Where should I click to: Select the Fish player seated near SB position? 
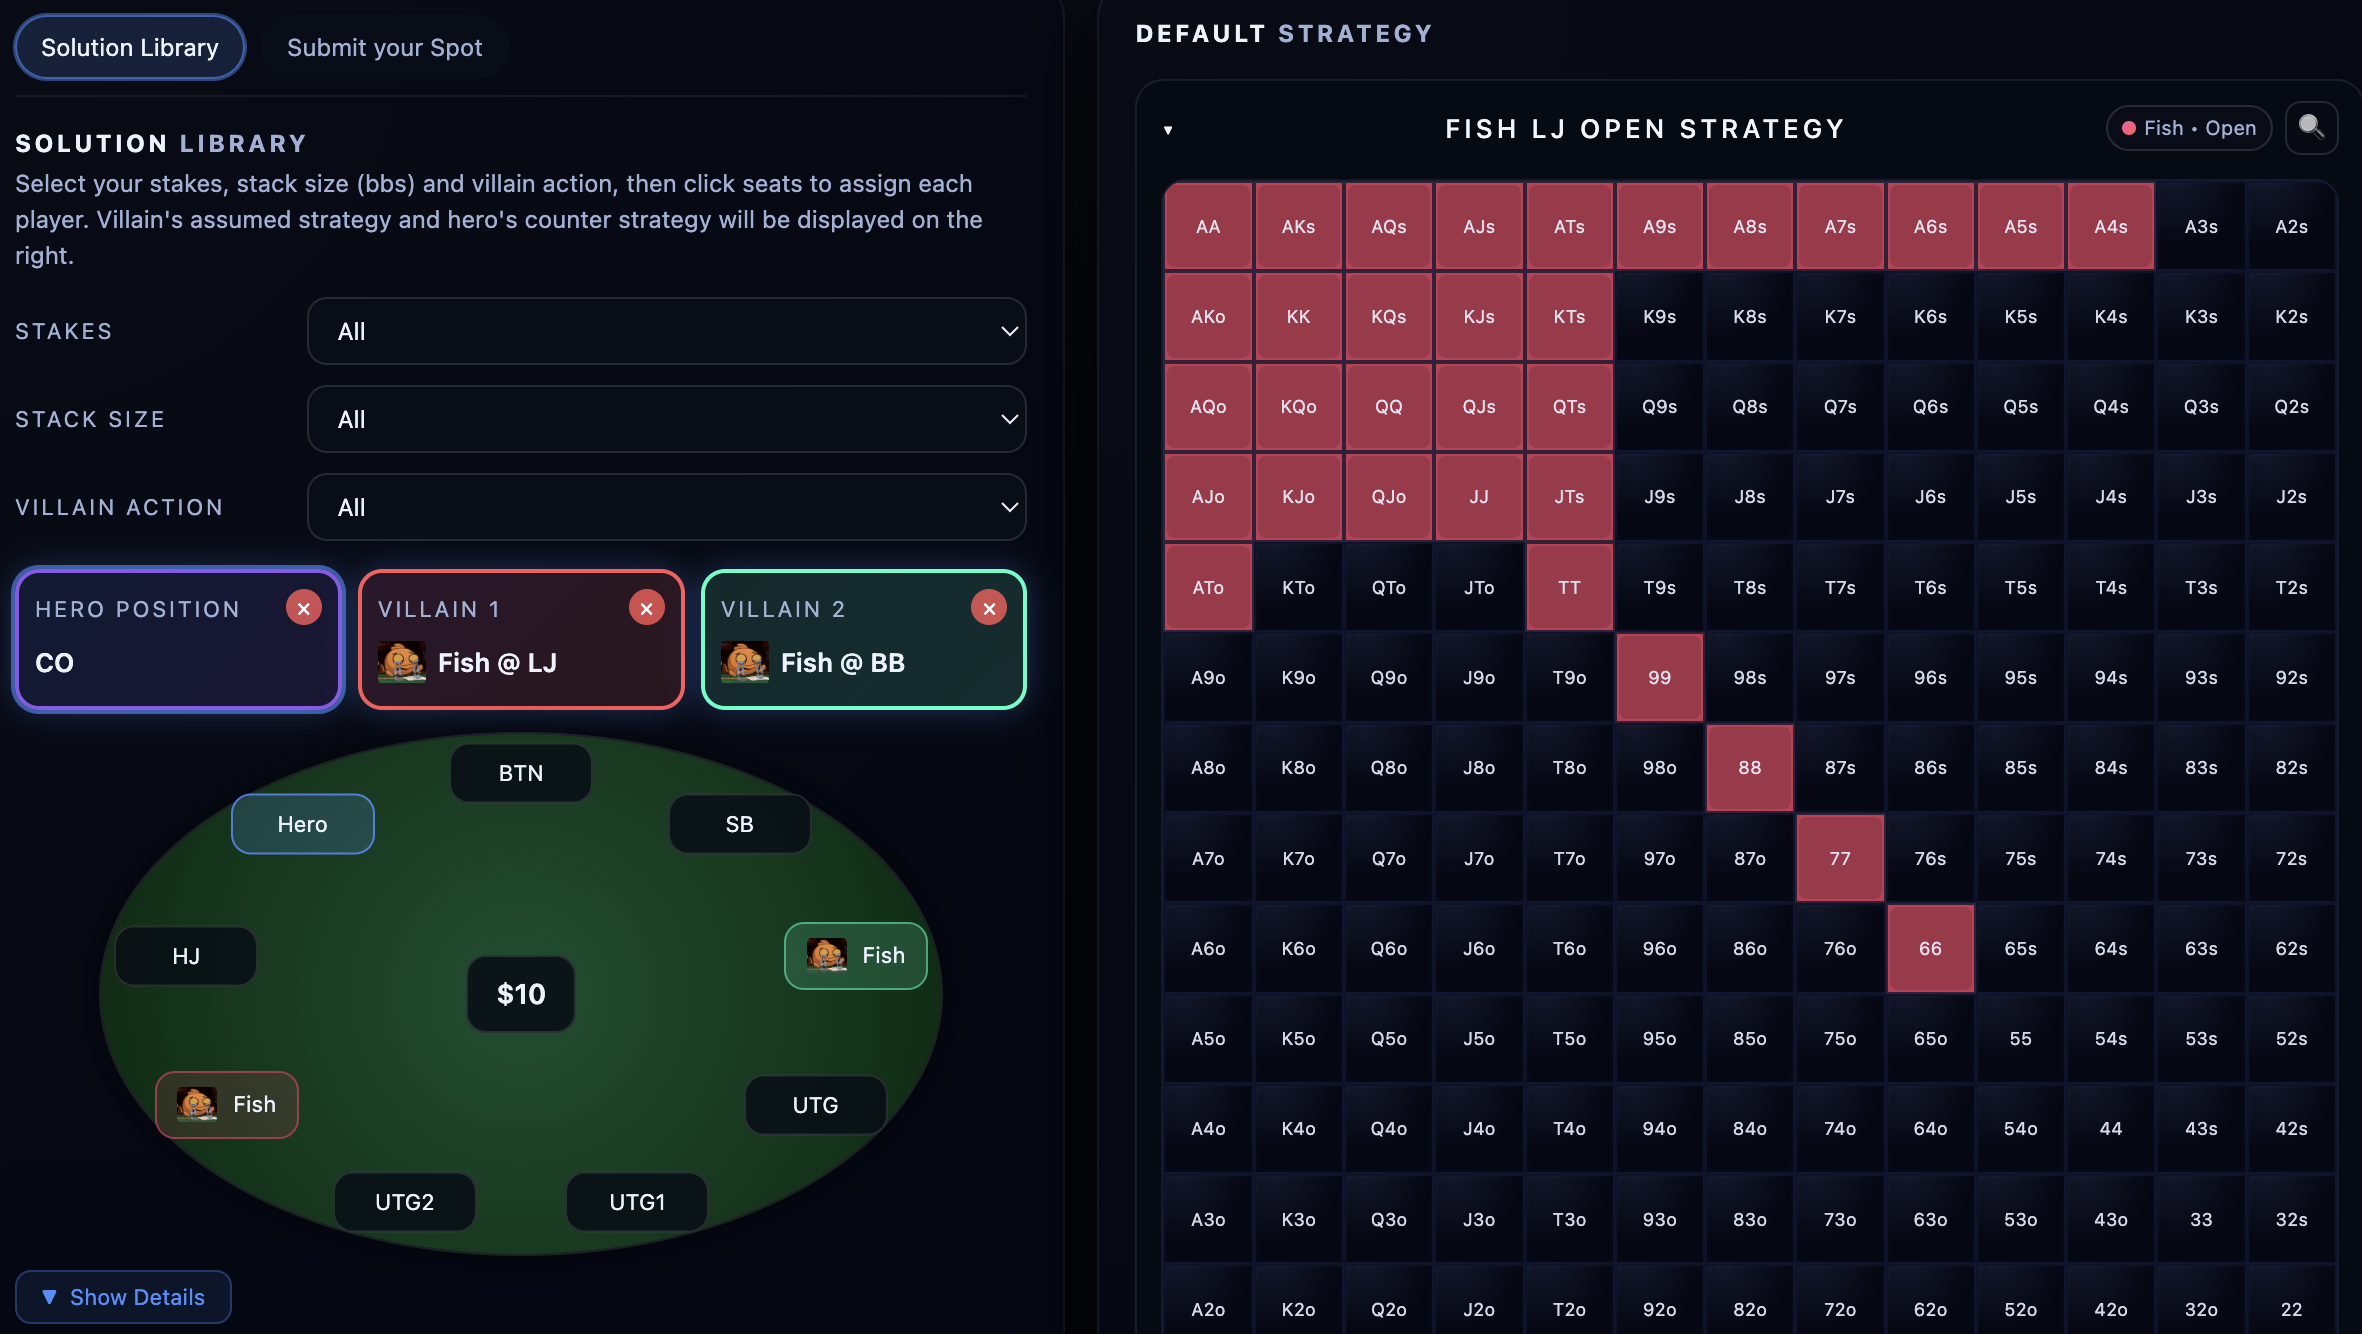pos(855,955)
